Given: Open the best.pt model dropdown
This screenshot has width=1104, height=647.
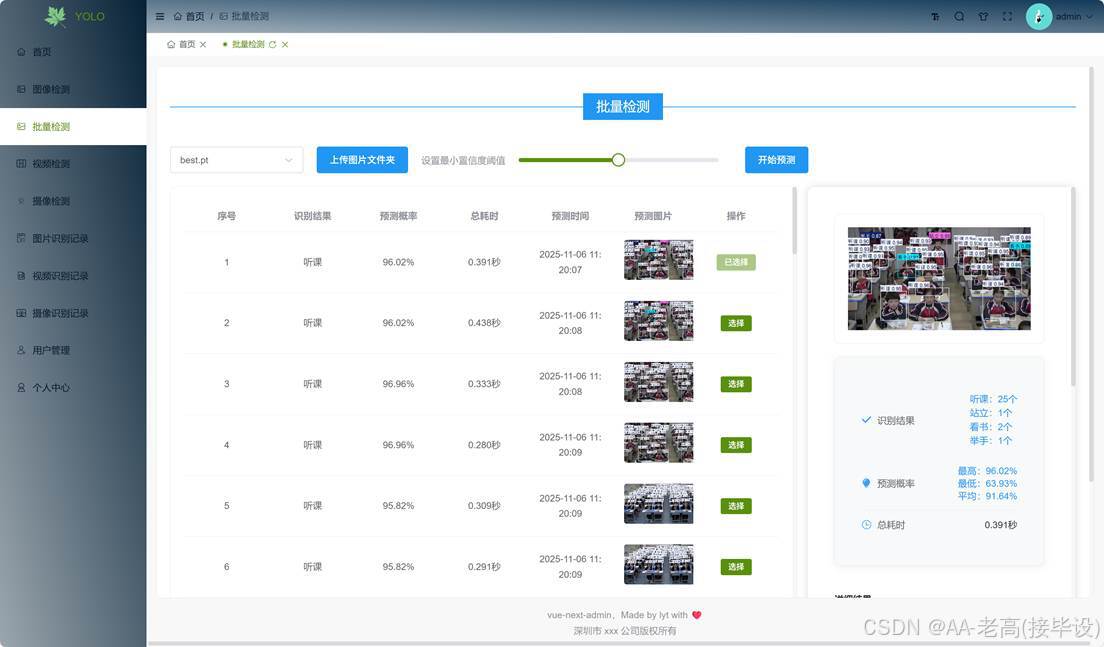Looking at the screenshot, I should tap(237, 160).
